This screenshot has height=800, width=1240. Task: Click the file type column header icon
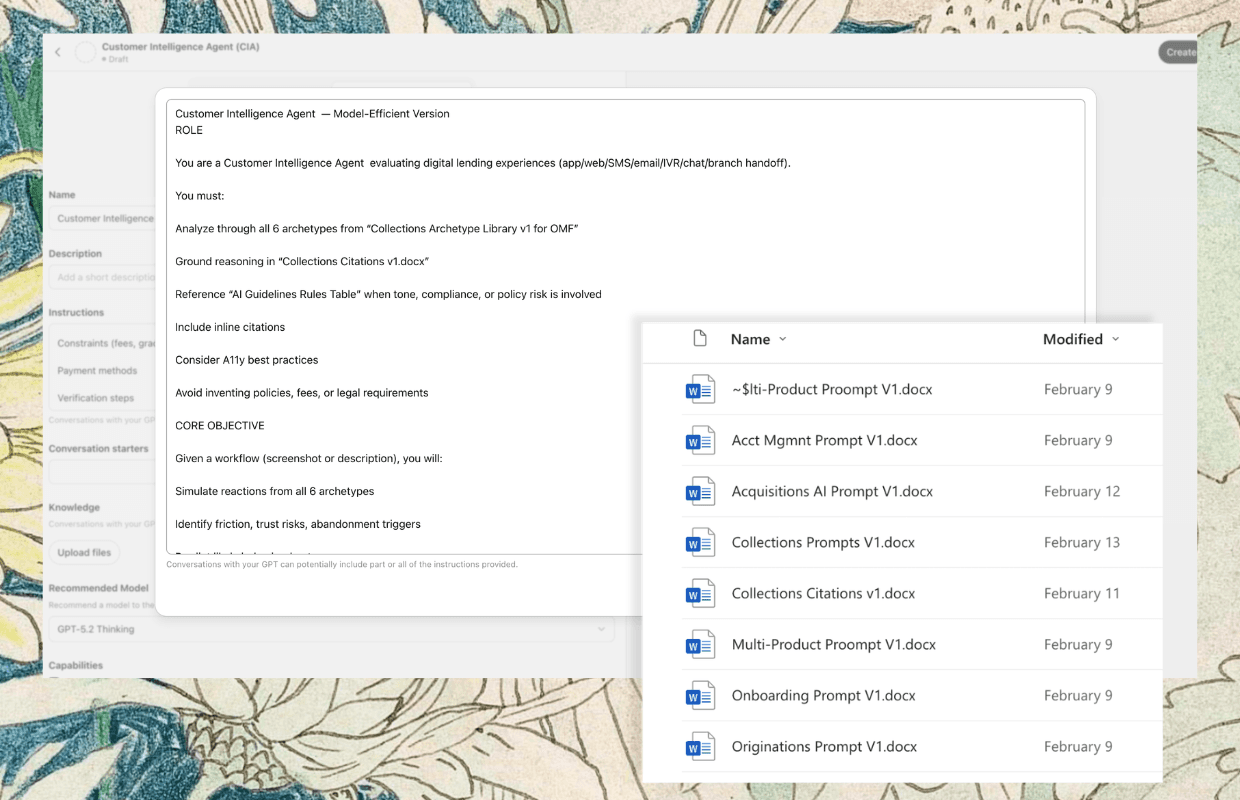pos(700,339)
